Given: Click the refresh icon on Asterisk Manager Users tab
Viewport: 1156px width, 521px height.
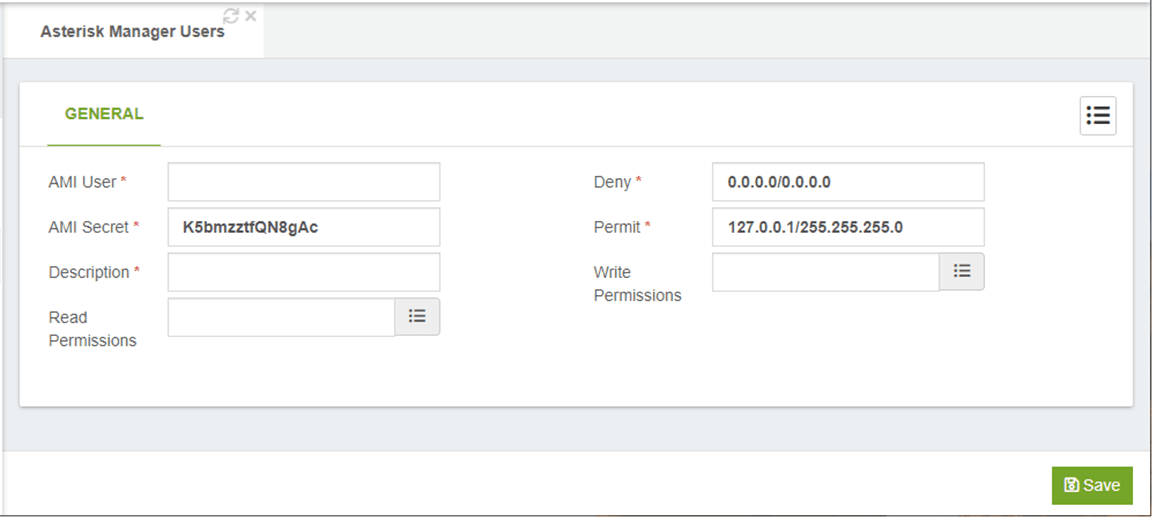Looking at the screenshot, I should pos(231,15).
